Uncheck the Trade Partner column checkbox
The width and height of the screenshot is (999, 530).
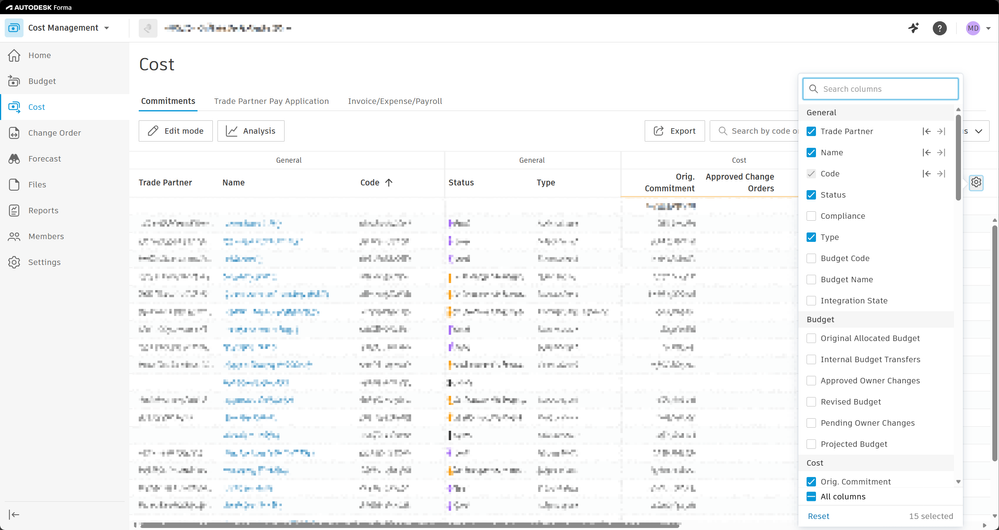[811, 131]
